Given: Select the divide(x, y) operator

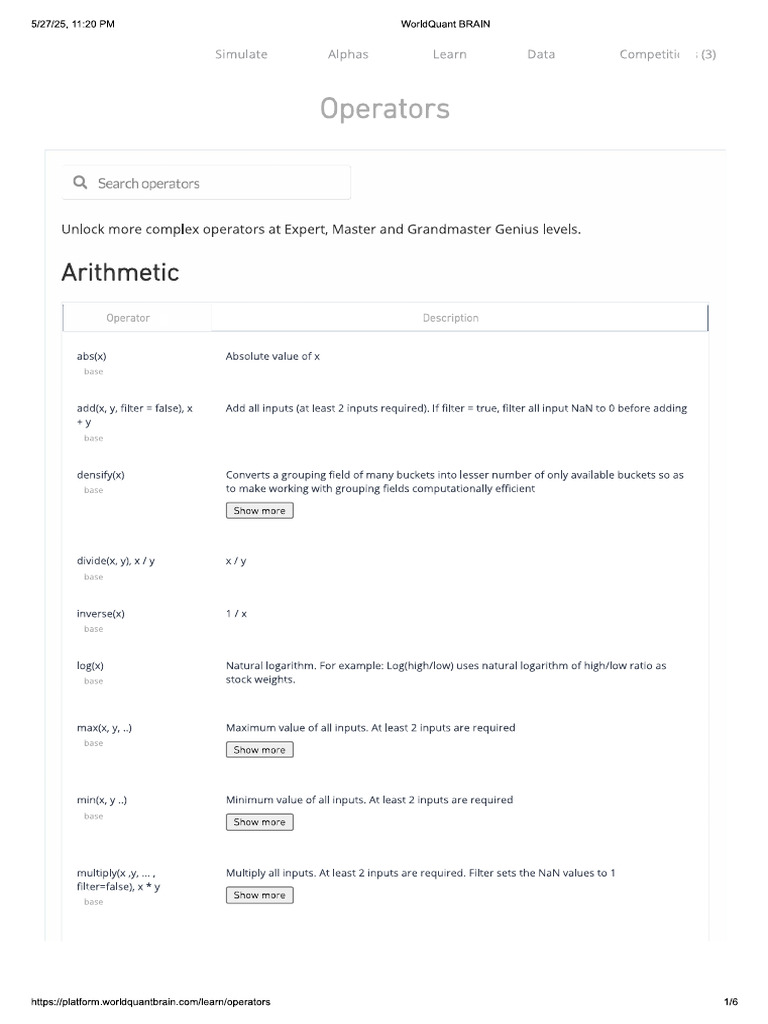Looking at the screenshot, I should point(115,561).
